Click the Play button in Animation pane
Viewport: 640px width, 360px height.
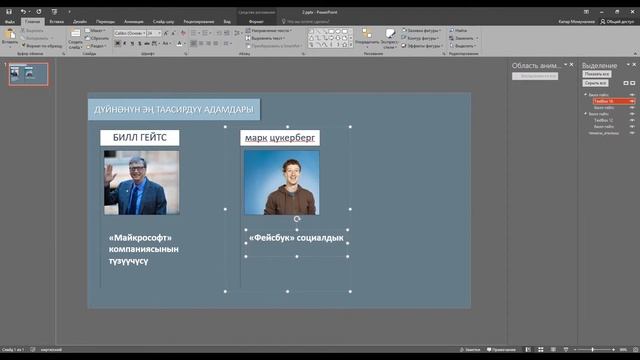[x=535, y=76]
